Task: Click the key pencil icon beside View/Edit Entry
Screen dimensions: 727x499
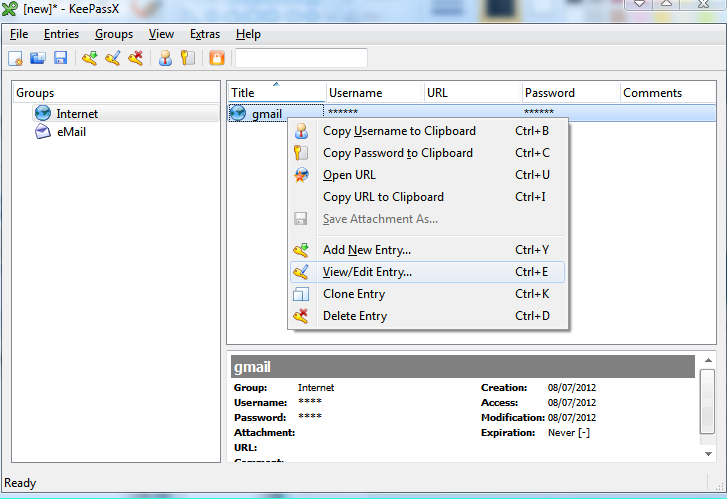Action: point(301,272)
